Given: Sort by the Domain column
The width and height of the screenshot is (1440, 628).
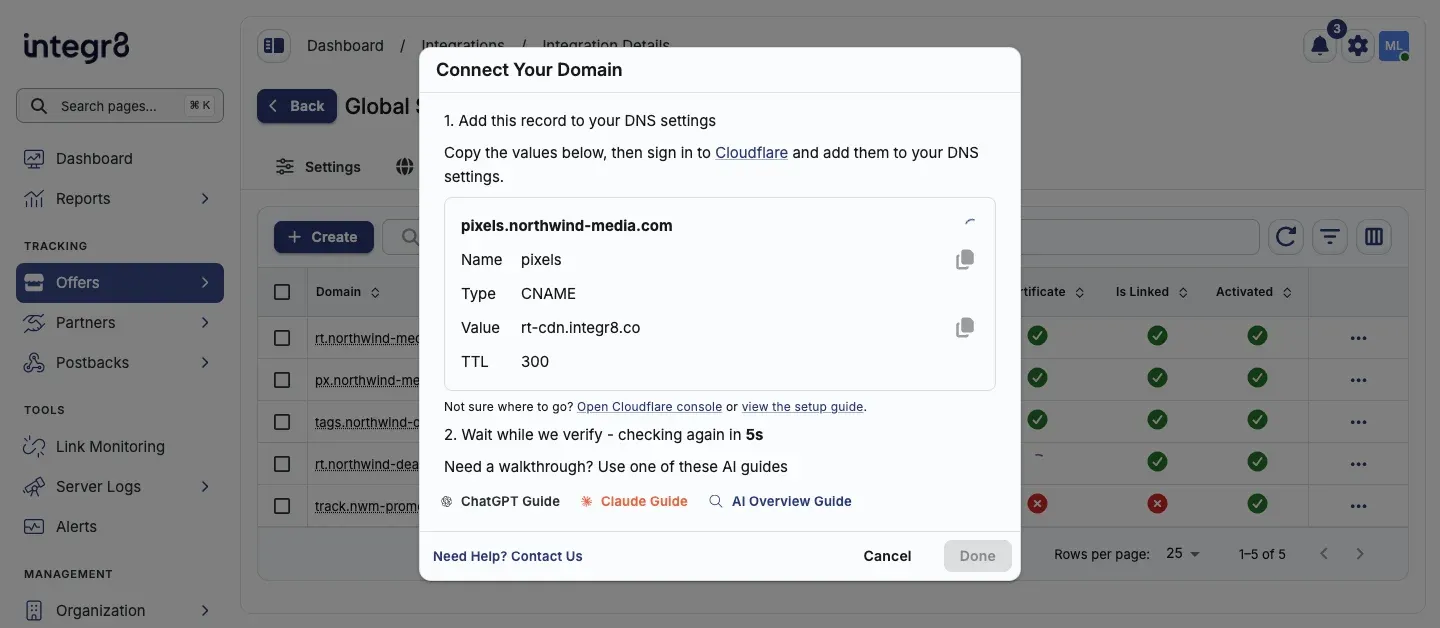Looking at the screenshot, I should tap(348, 292).
